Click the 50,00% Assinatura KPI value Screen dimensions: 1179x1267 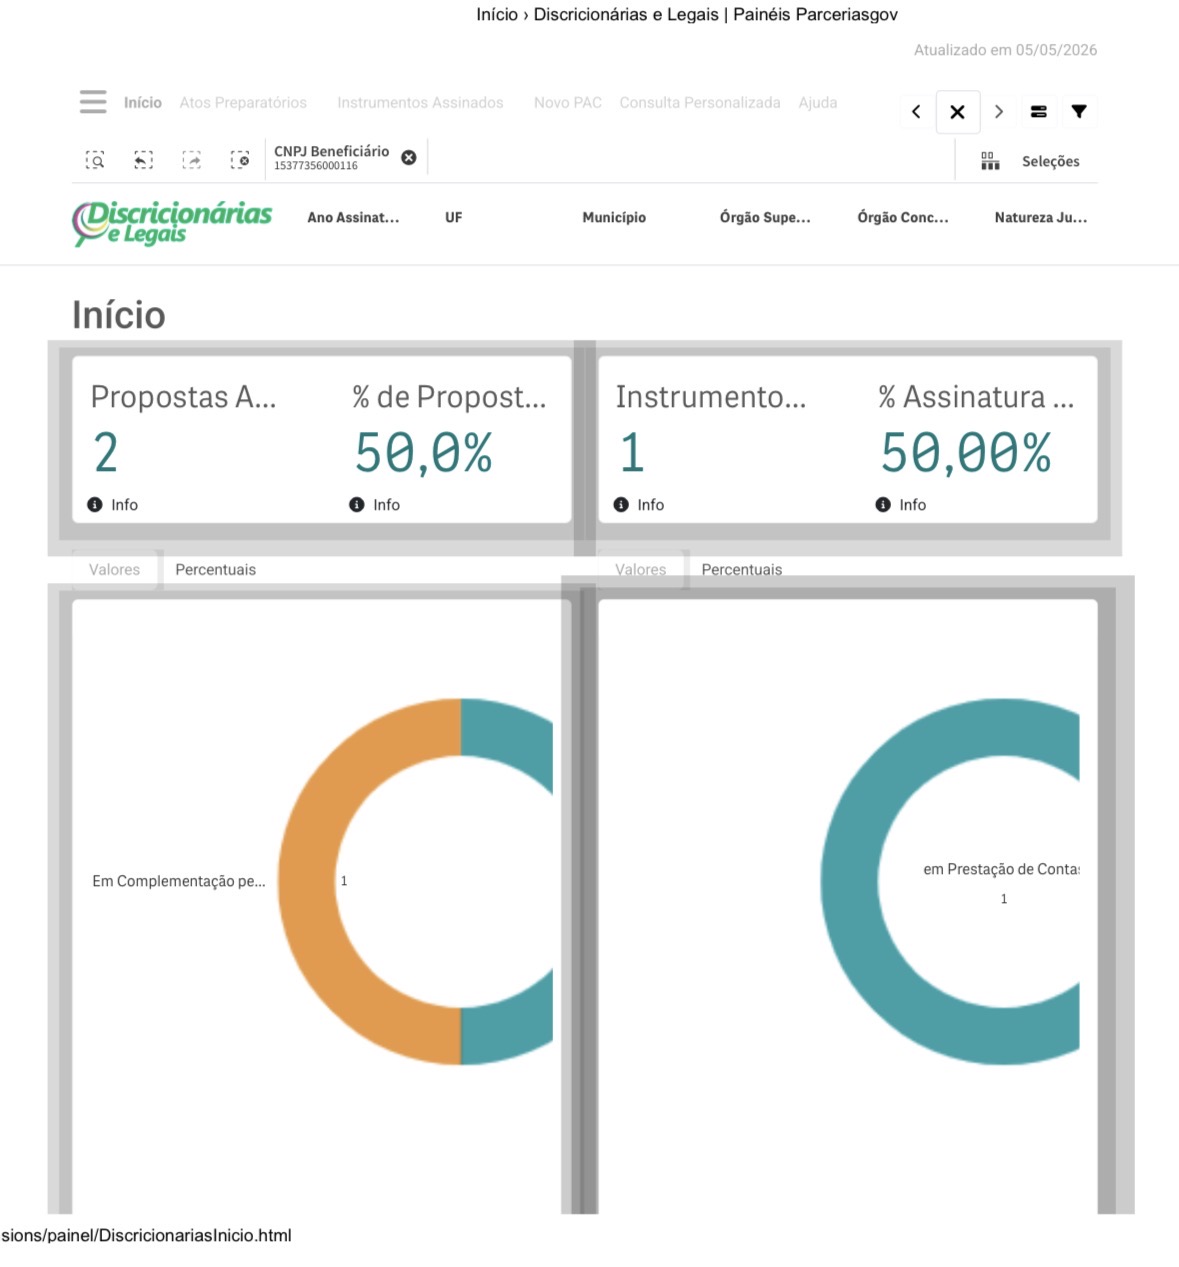[x=966, y=453]
